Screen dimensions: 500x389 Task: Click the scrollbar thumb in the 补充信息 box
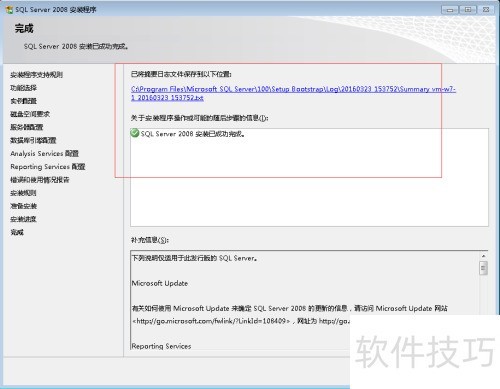point(483,268)
